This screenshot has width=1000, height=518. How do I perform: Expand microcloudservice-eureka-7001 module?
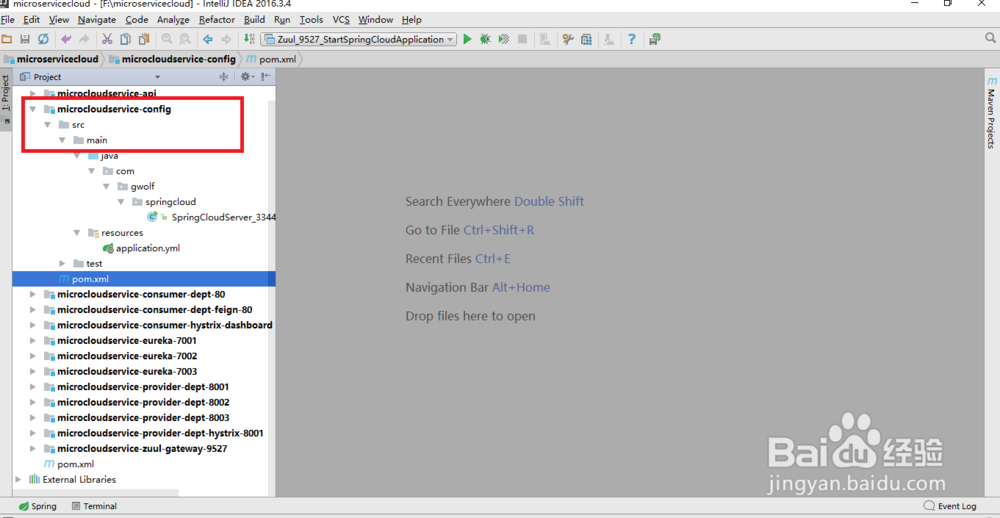pos(33,341)
